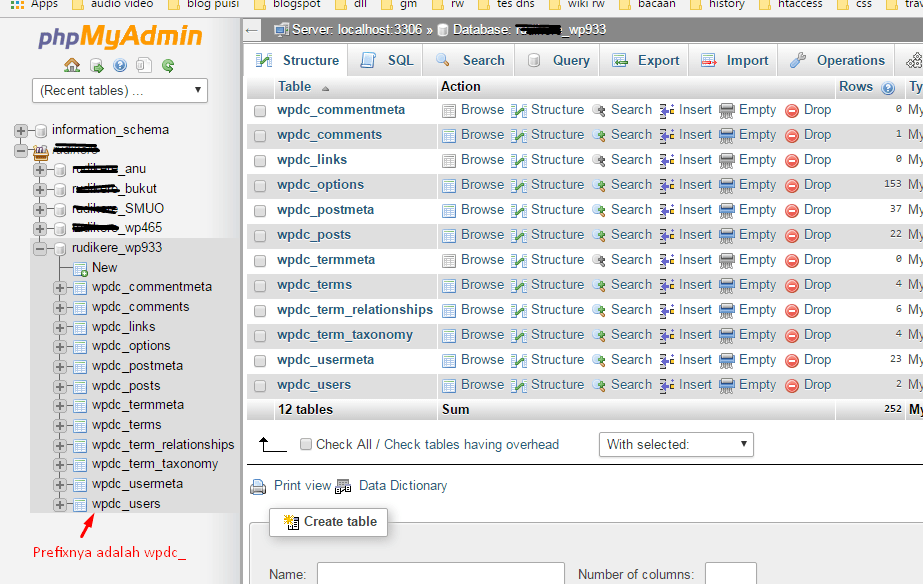
Task: Open the With selected dropdown
Action: point(676,444)
